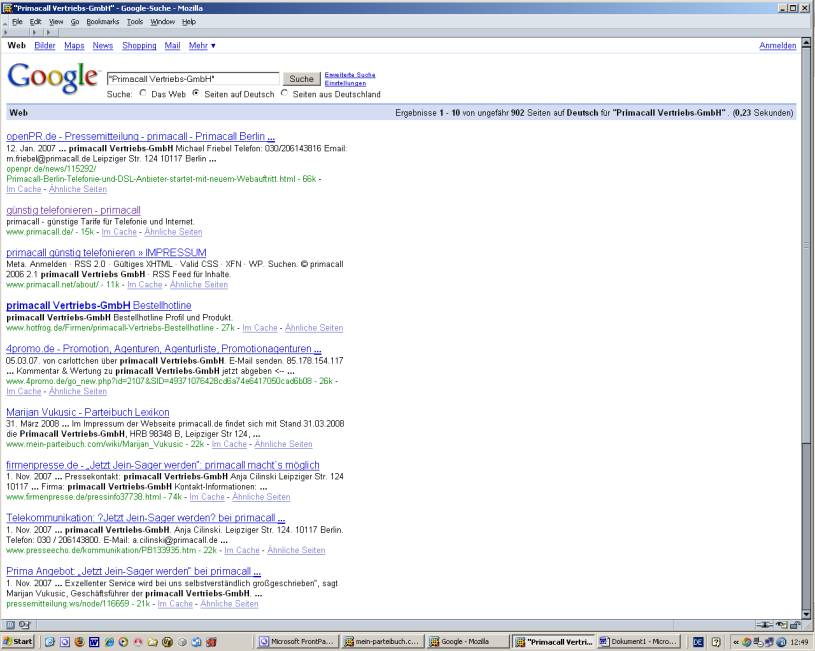Screen dimensions: 815x651
Task: Open the Window menu
Action: point(163,22)
